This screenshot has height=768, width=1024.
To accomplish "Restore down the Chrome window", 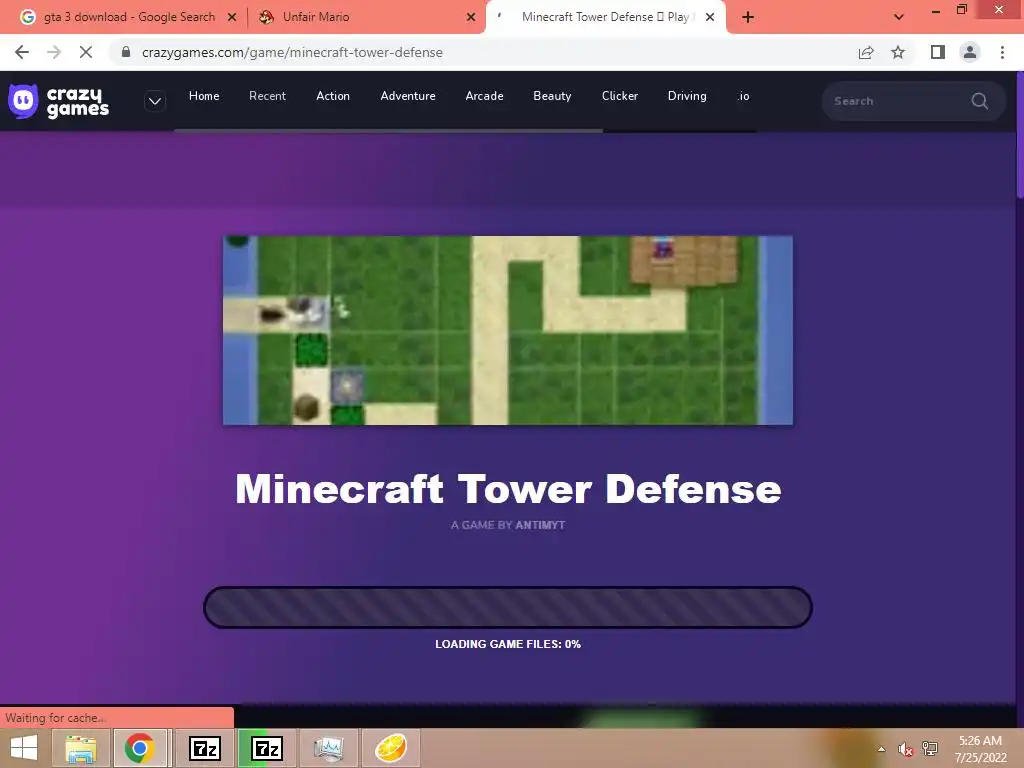I will (x=962, y=10).
